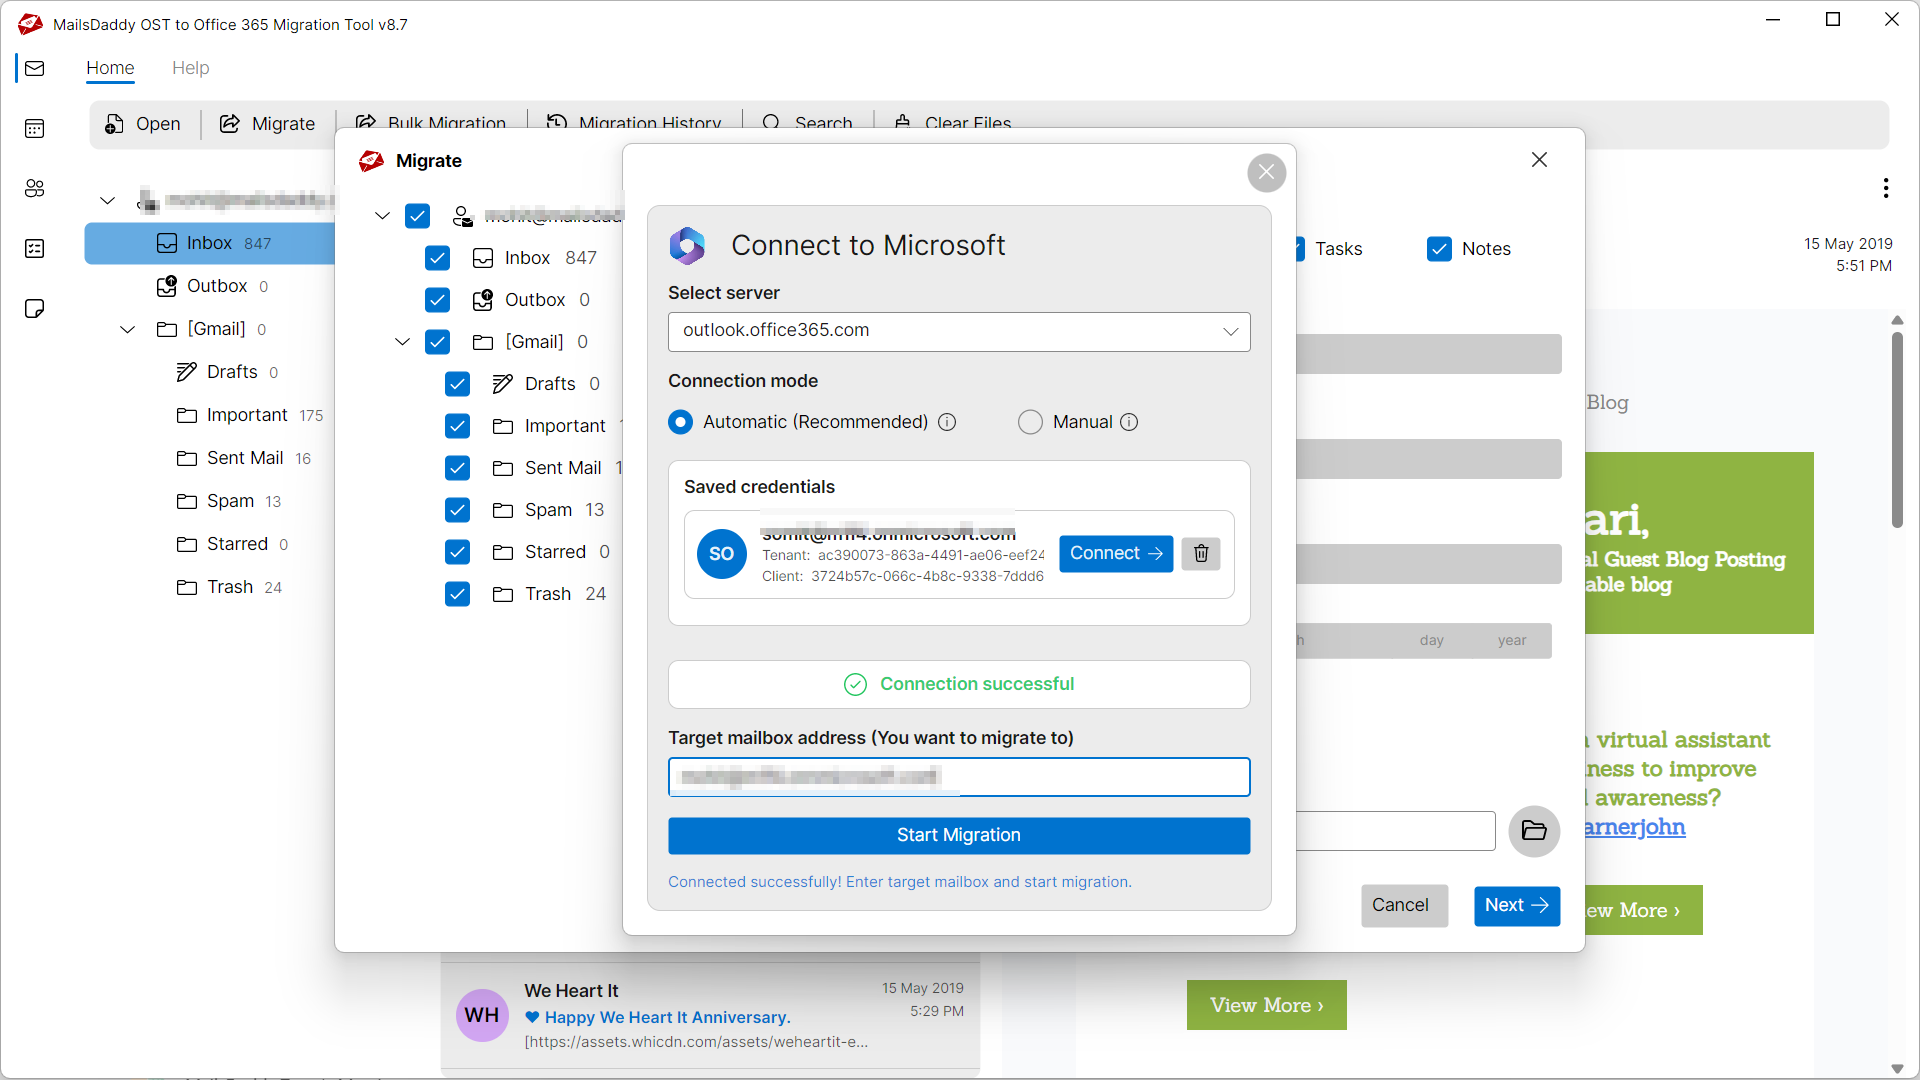1920x1080 pixels.
Task: Uncheck the Drafts checkbox in Migrate tree
Action: 457,384
